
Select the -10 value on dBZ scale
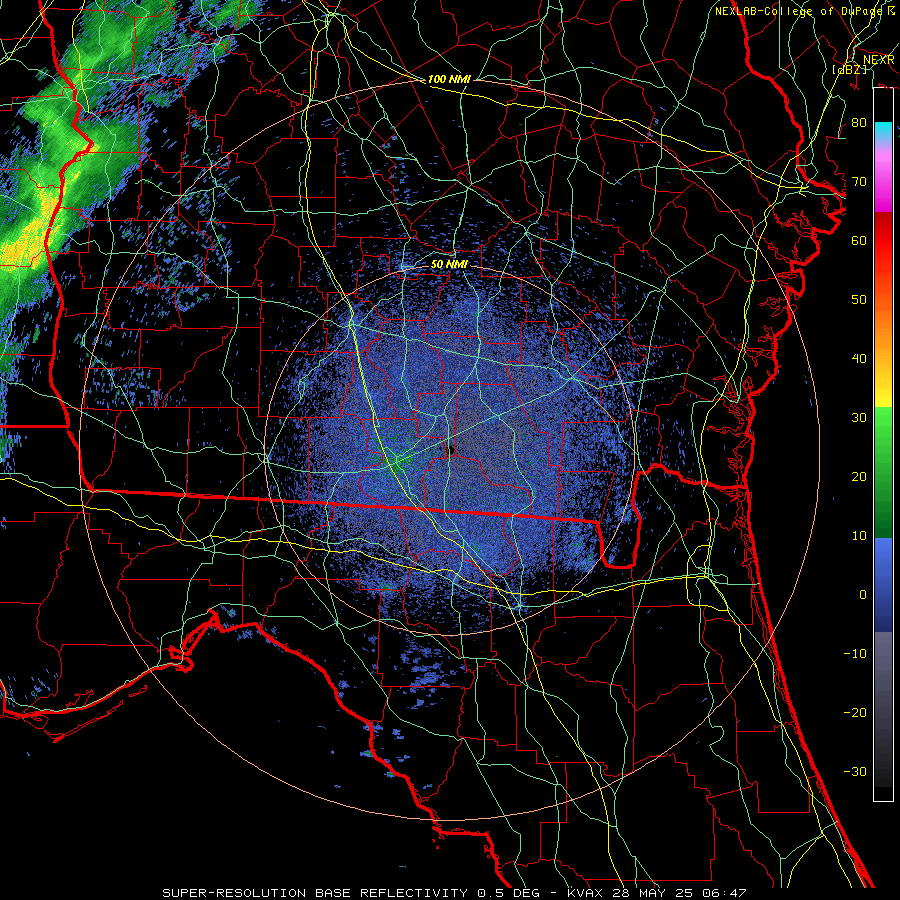(x=855, y=654)
